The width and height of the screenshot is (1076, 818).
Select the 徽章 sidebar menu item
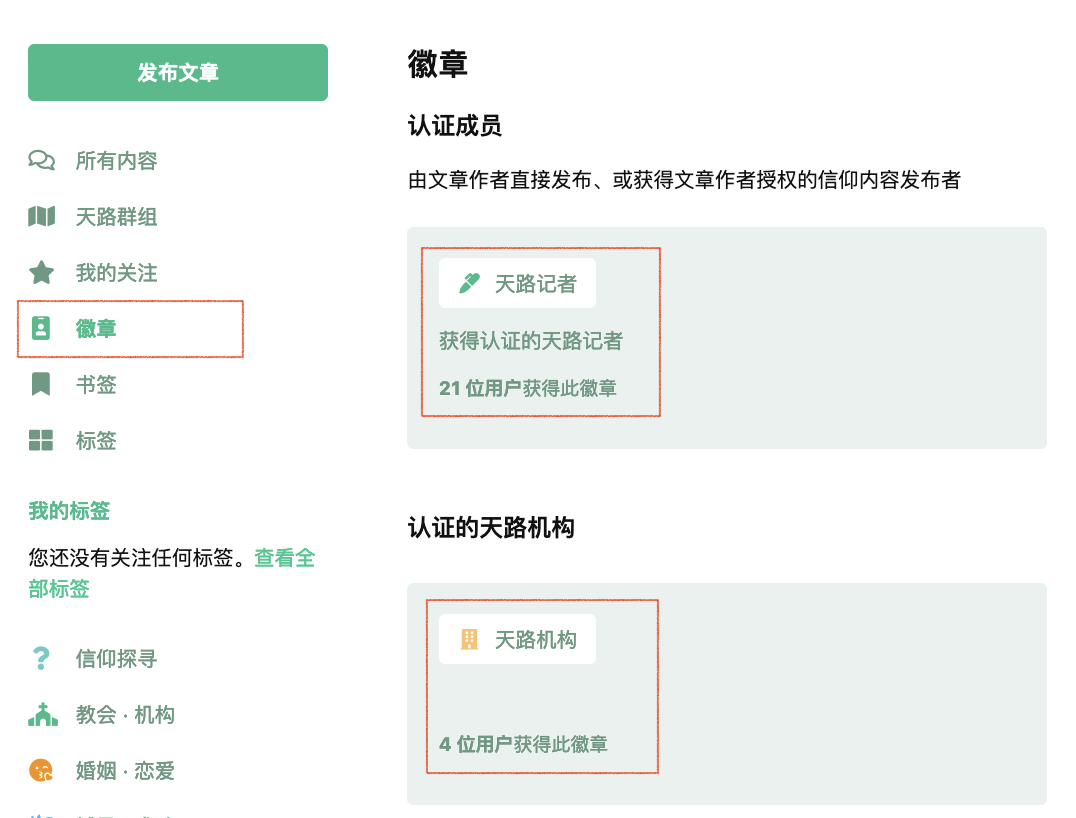[96, 328]
